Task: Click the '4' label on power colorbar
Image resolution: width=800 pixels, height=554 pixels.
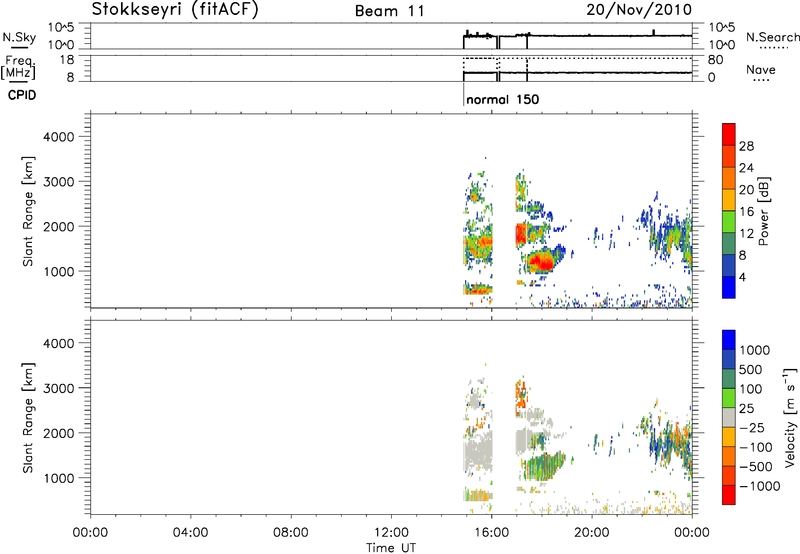Action: pyautogui.click(x=742, y=278)
